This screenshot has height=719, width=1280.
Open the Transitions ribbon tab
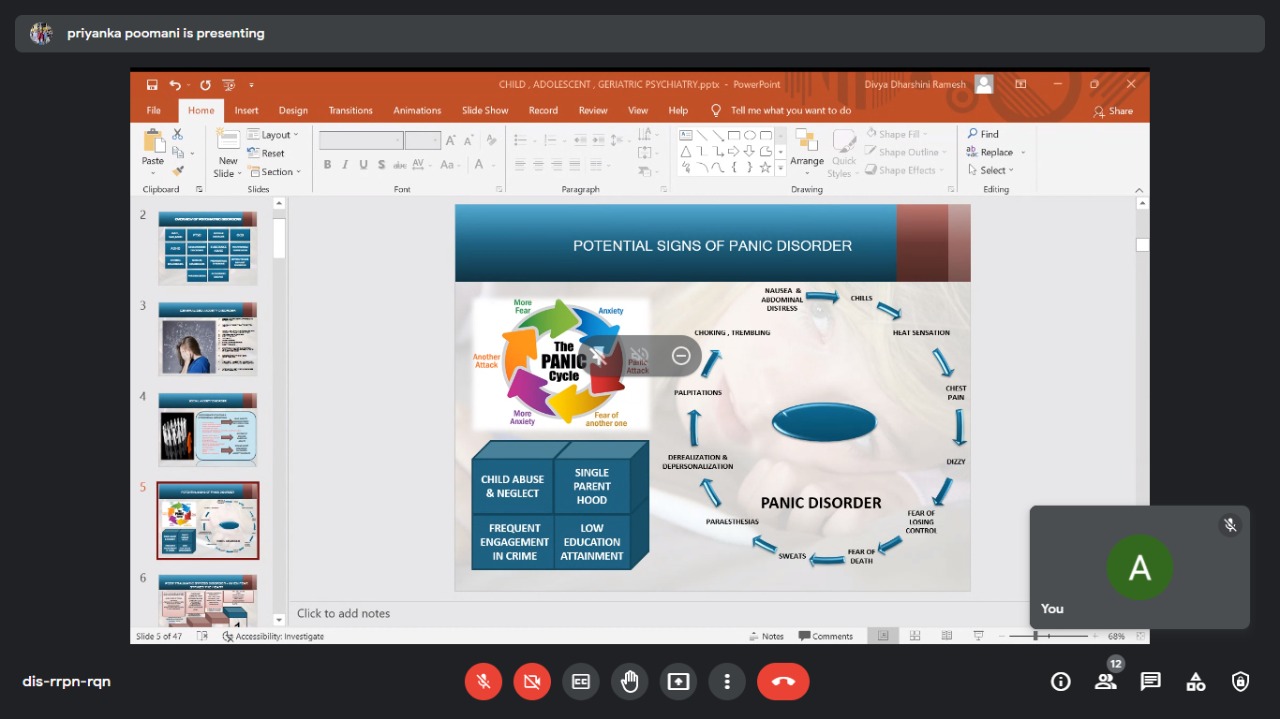[350, 111]
